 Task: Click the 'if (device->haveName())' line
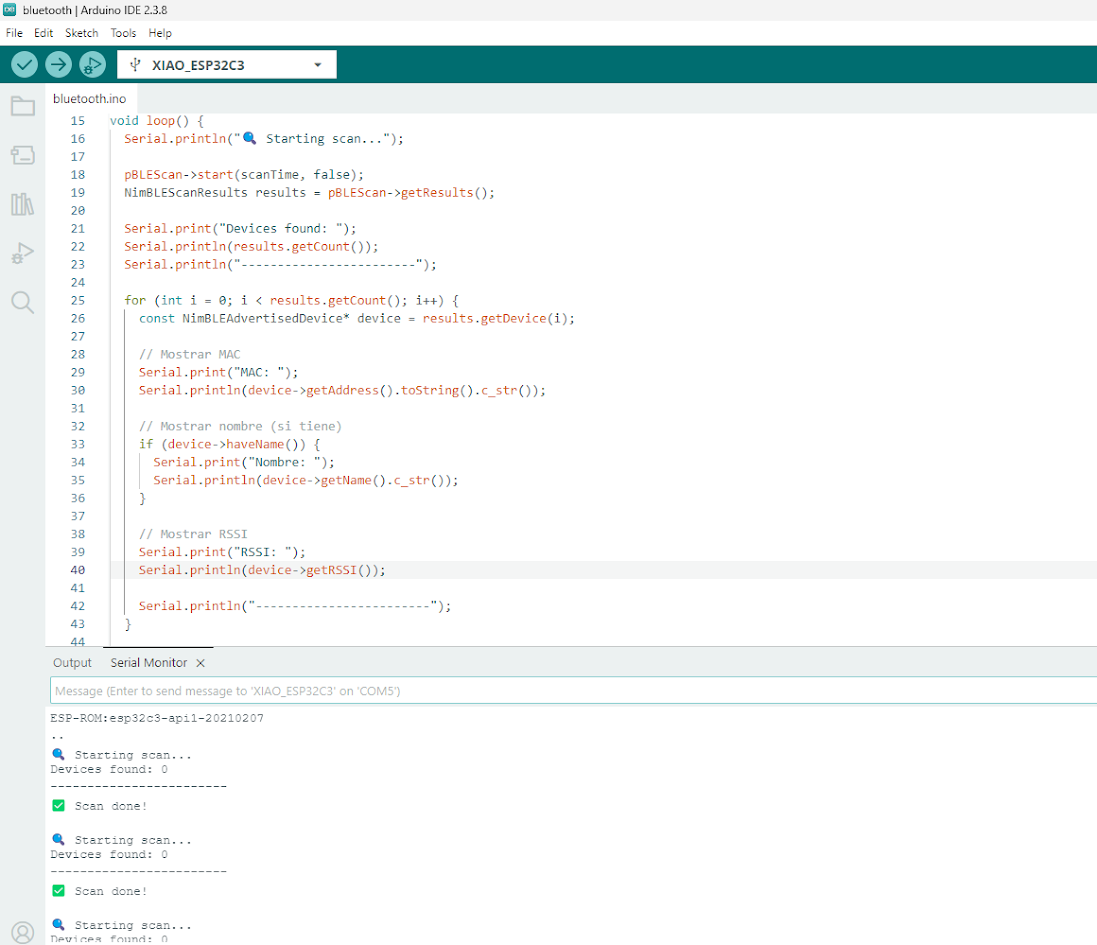229,444
